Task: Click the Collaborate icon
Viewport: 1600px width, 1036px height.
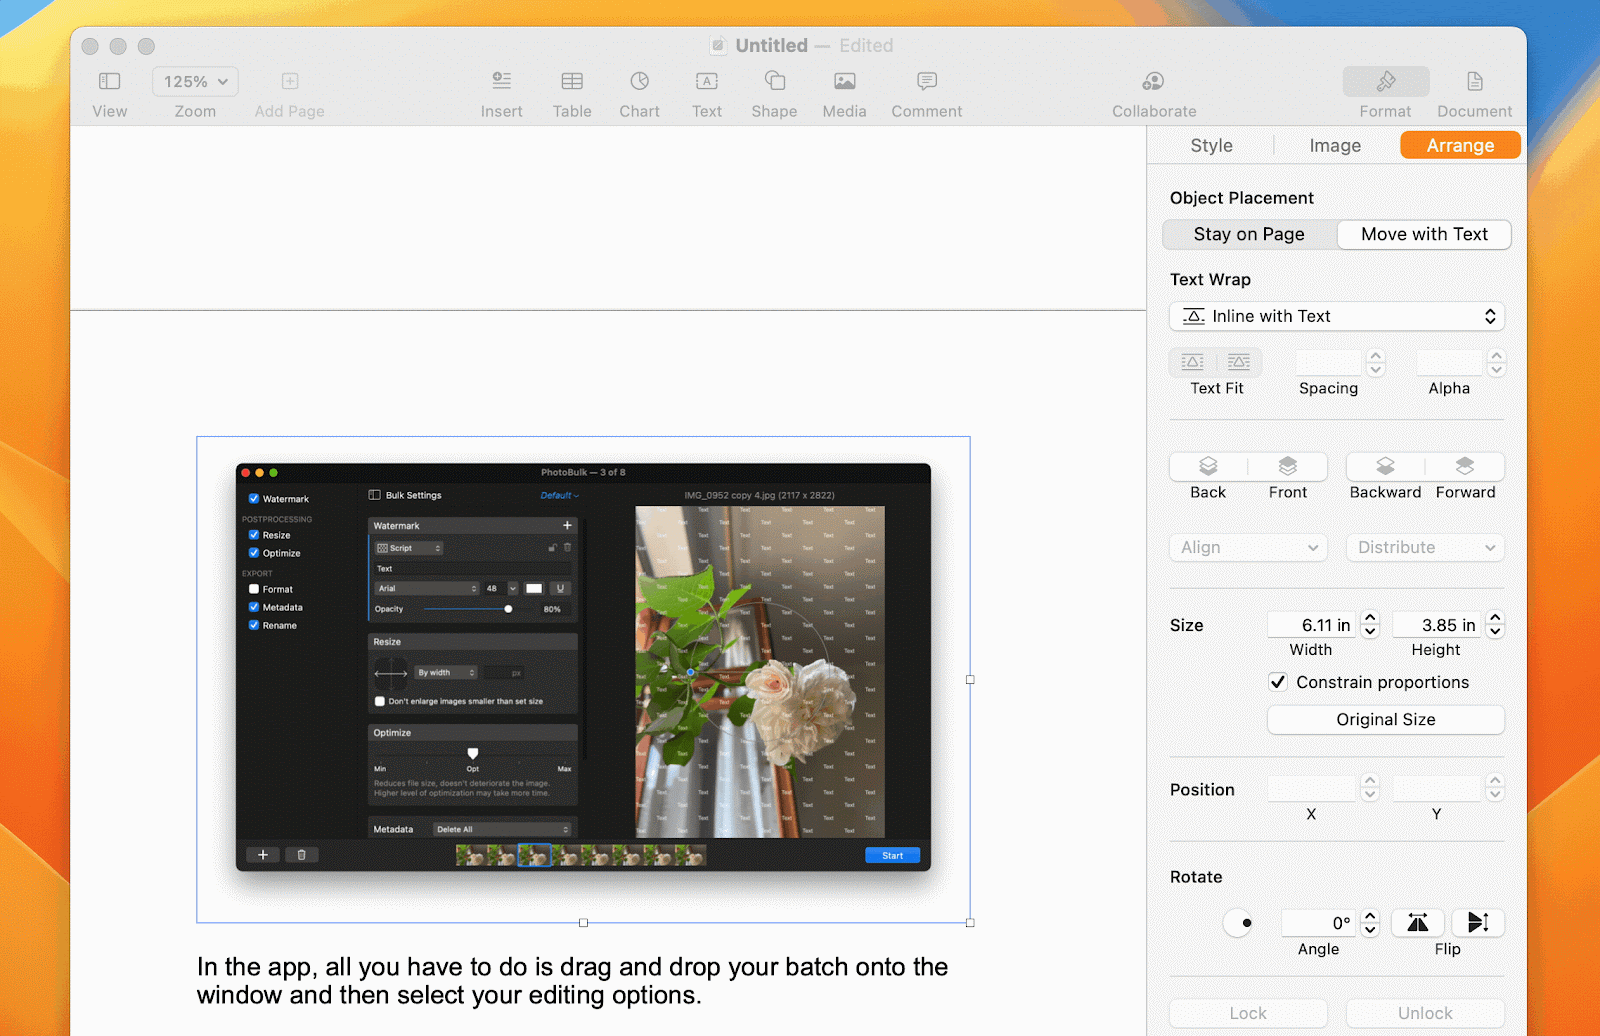Action: coord(1154,81)
